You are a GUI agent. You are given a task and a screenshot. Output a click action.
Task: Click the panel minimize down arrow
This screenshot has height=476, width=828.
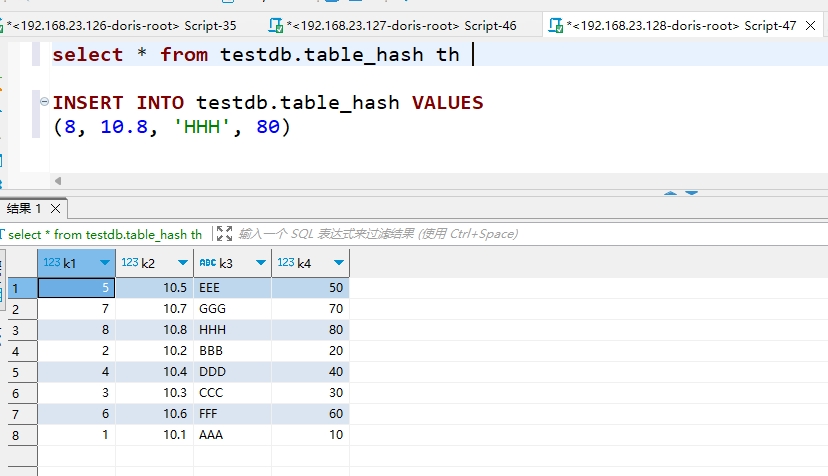(x=692, y=193)
